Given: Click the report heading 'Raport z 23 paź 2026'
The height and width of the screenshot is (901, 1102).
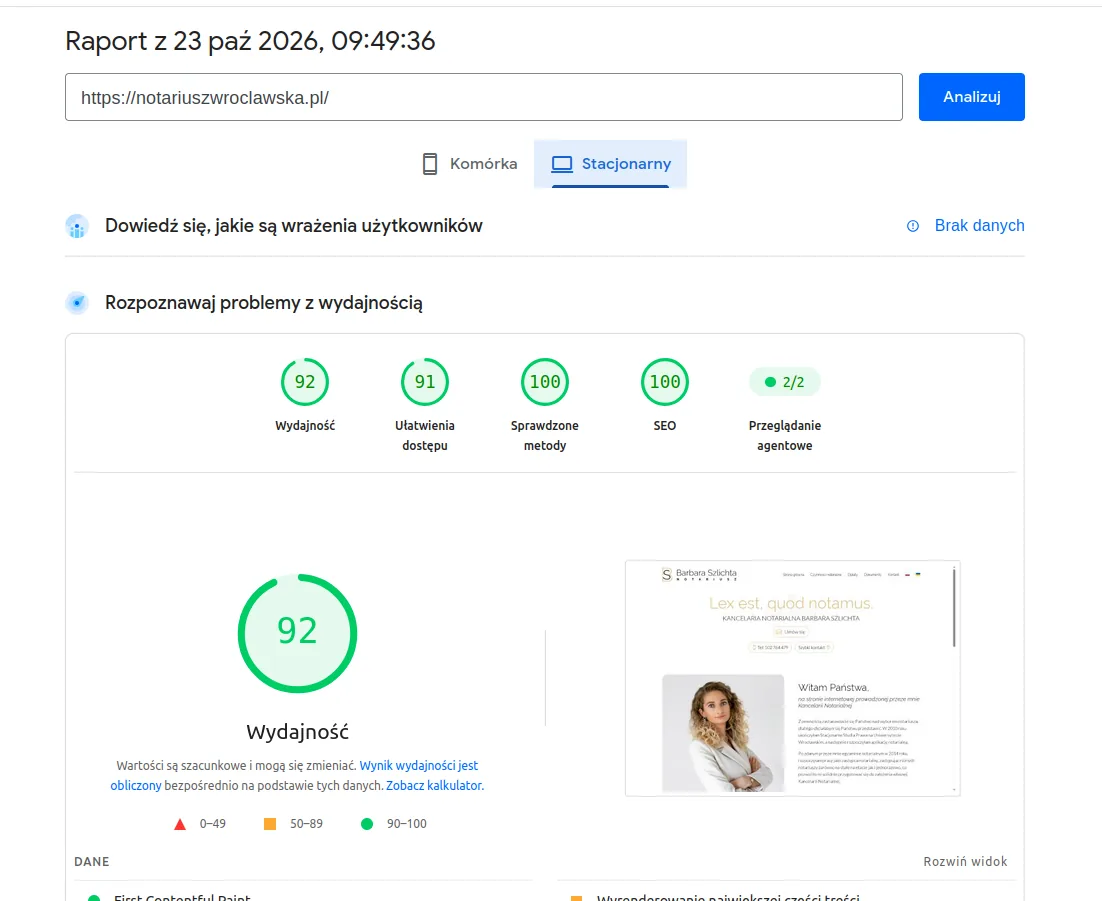Looking at the screenshot, I should (250, 41).
